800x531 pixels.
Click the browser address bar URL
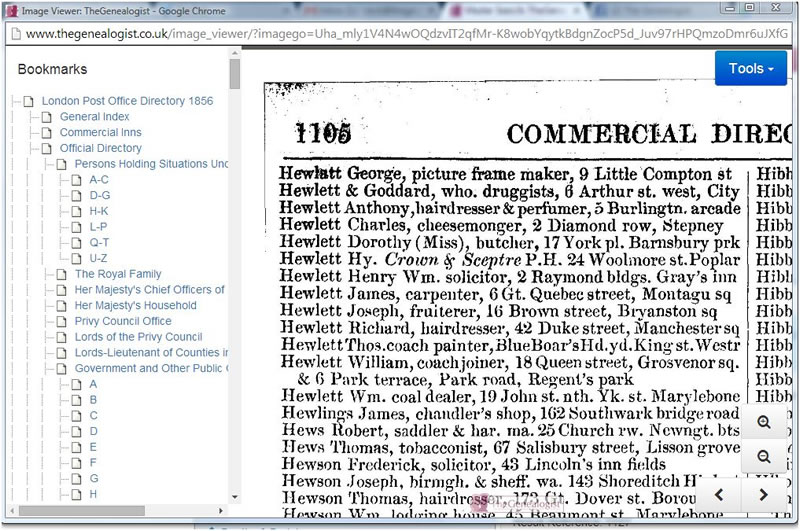pos(407,34)
